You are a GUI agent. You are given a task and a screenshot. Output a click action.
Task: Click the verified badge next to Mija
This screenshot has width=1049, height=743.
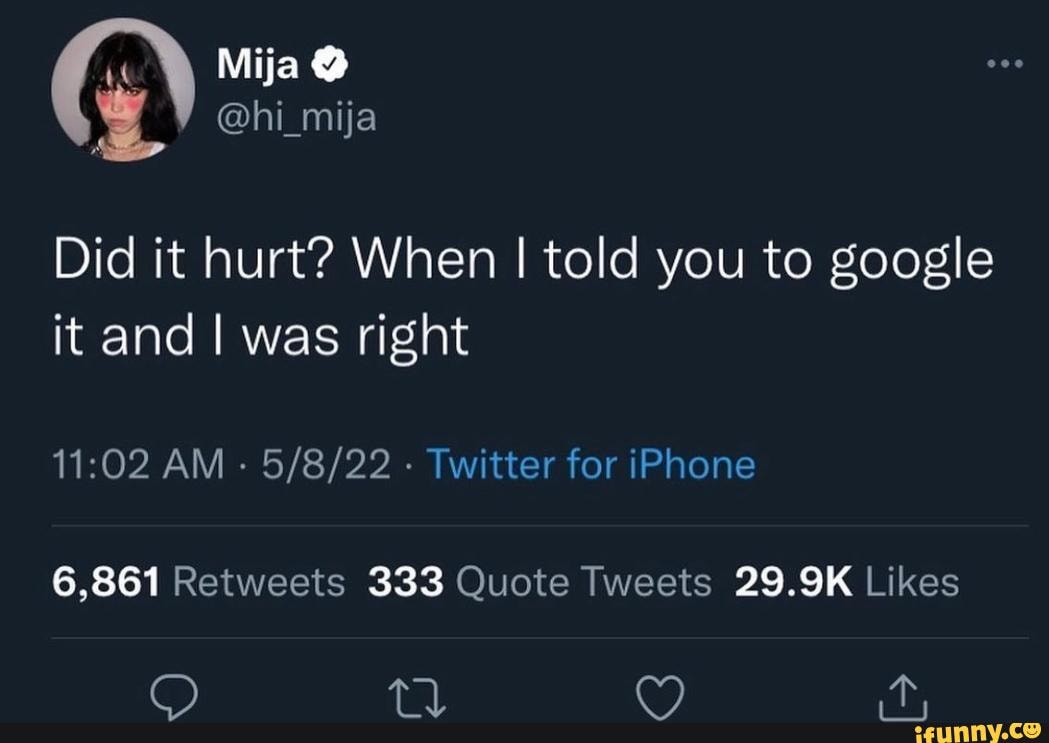point(327,62)
